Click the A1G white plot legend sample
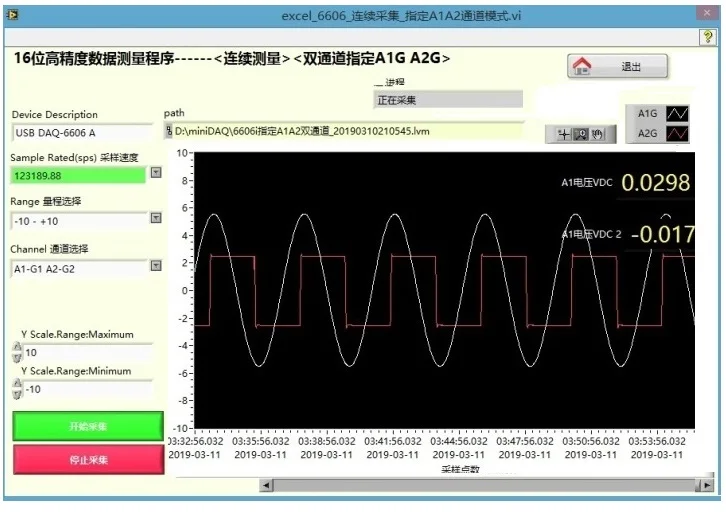Screen dimensions: 726x514 tap(677, 114)
